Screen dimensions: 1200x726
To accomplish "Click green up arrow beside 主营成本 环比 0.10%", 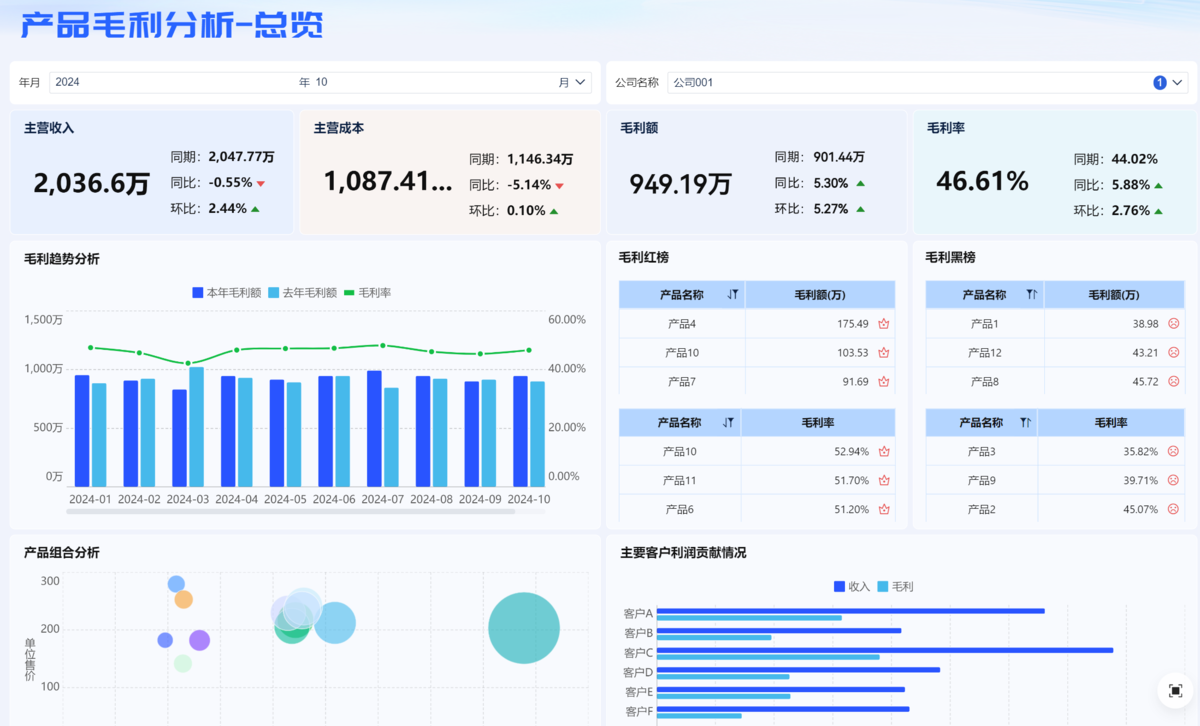I will [554, 211].
